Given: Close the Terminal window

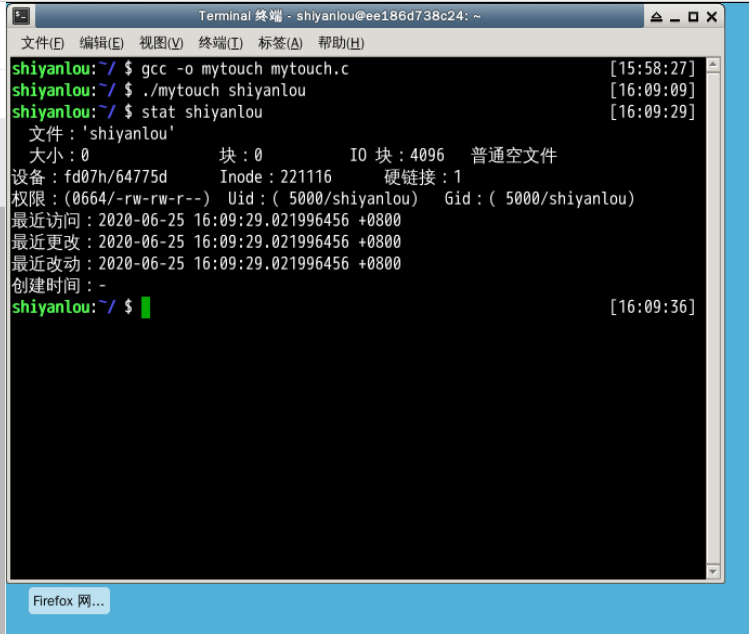Looking at the screenshot, I should [712, 17].
